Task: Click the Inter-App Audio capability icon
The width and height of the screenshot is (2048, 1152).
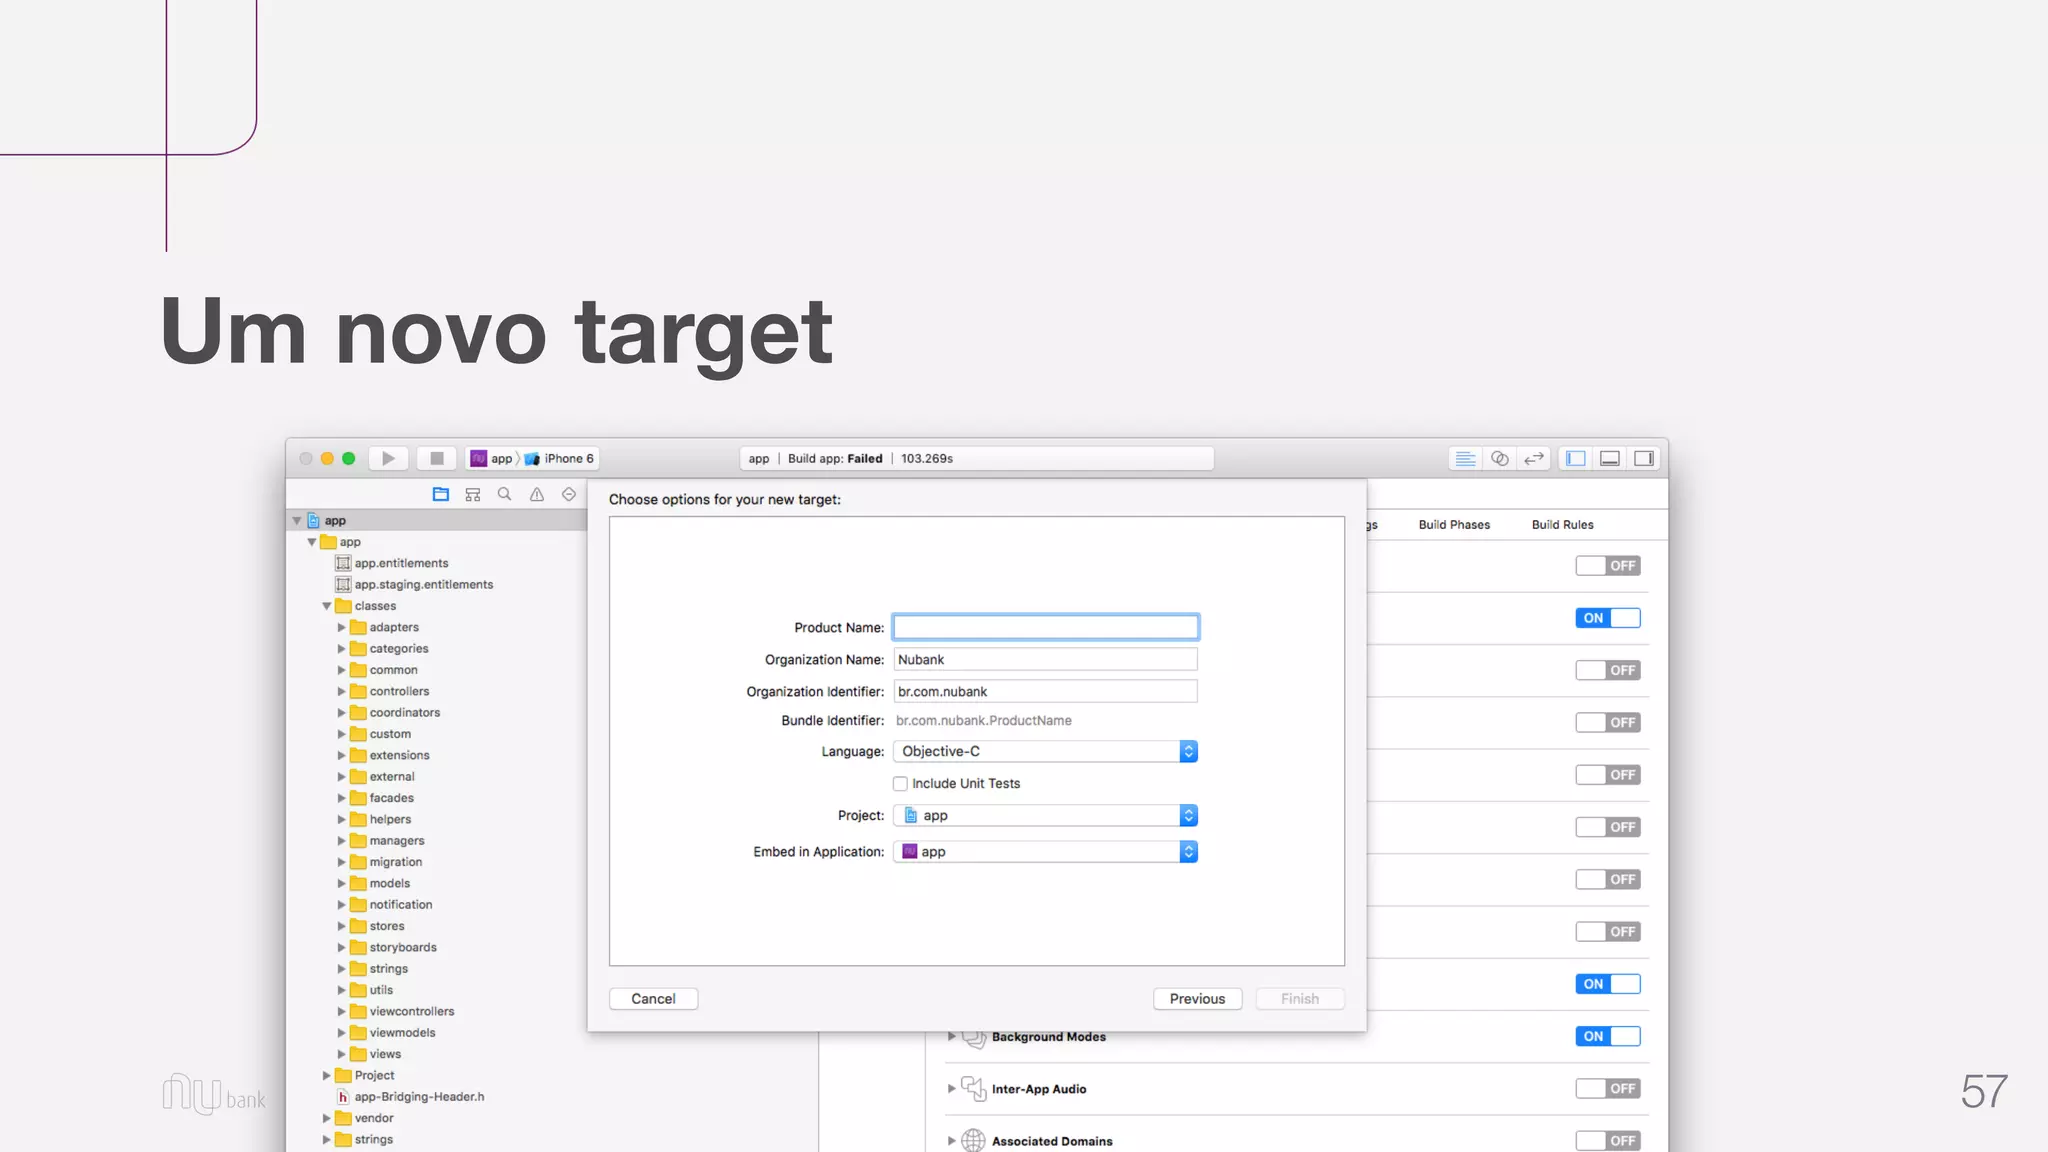Action: (x=974, y=1089)
